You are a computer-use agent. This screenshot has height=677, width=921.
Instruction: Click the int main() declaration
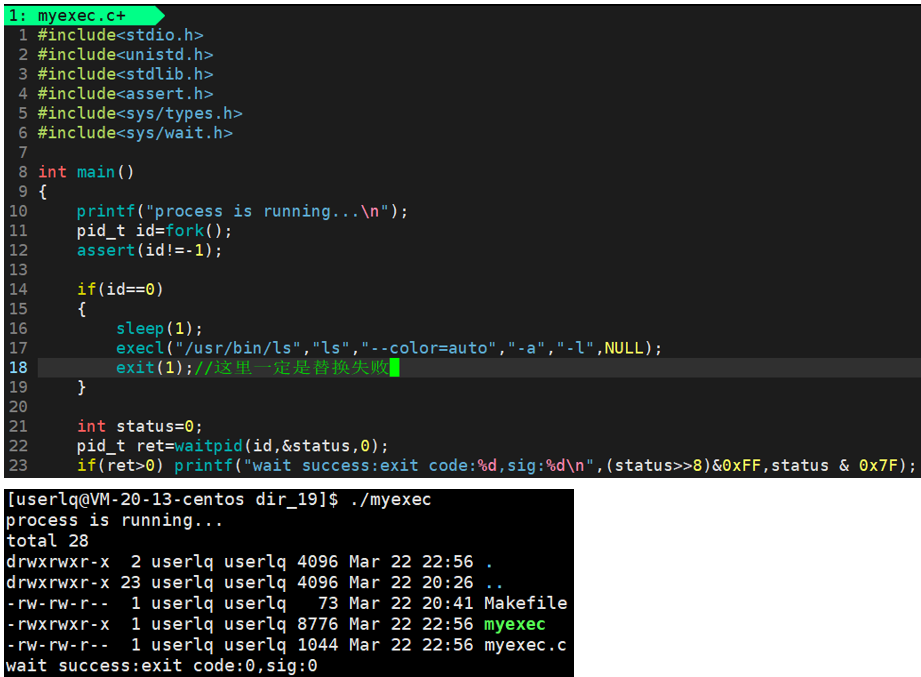tap(86, 172)
